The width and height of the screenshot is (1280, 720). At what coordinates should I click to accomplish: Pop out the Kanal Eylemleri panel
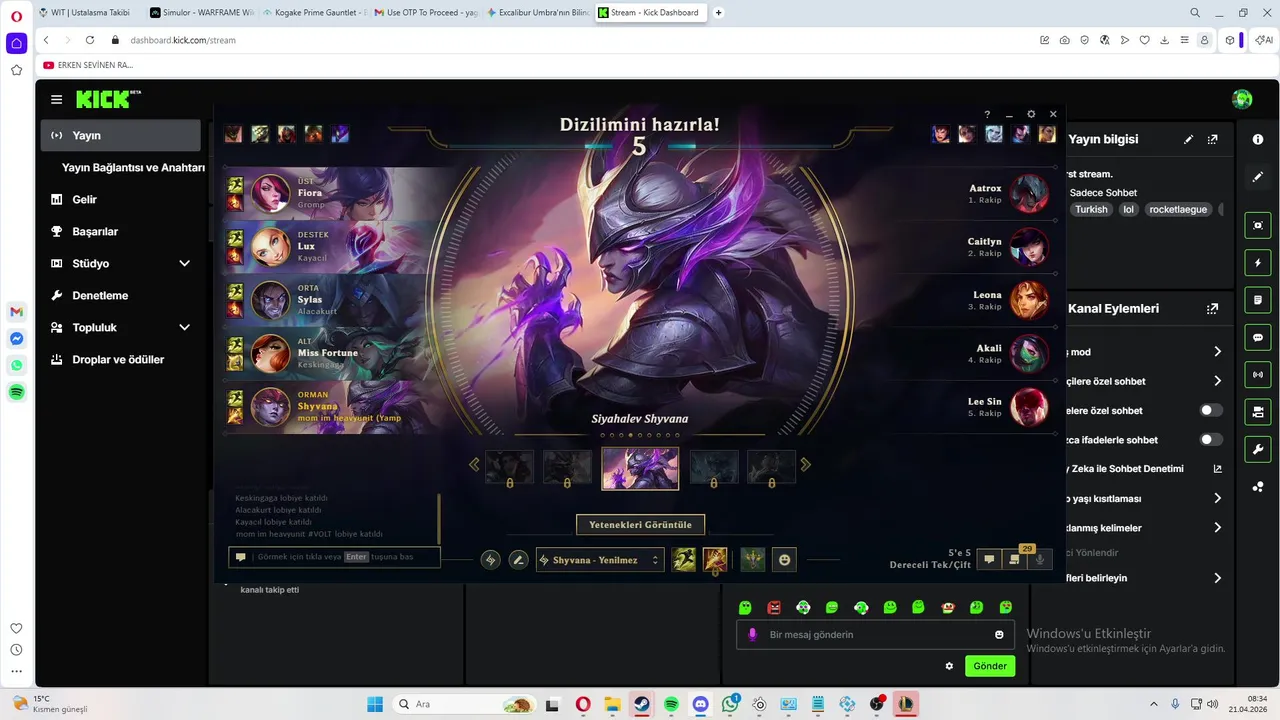[1212, 309]
